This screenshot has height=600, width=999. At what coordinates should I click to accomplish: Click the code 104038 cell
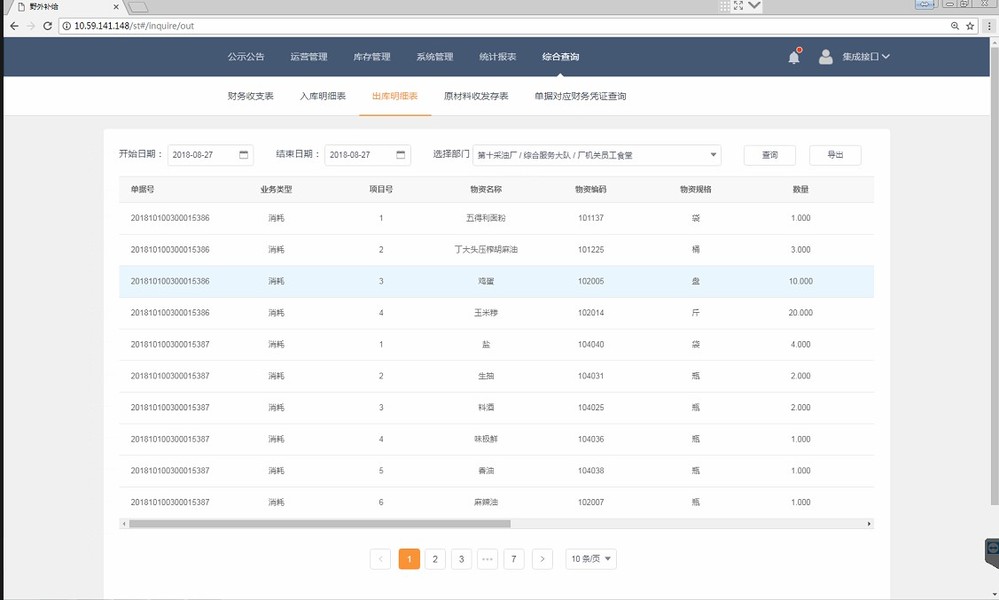[591, 471]
